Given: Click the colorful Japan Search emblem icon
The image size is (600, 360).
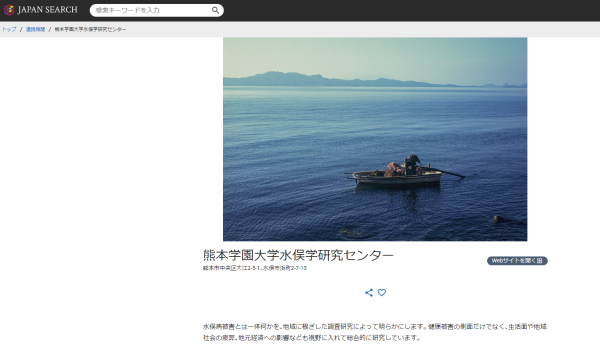Looking at the screenshot, I should coord(9,10).
